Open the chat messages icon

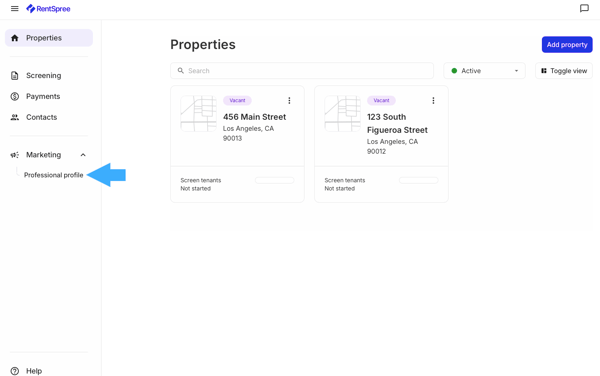pyautogui.click(x=584, y=8)
